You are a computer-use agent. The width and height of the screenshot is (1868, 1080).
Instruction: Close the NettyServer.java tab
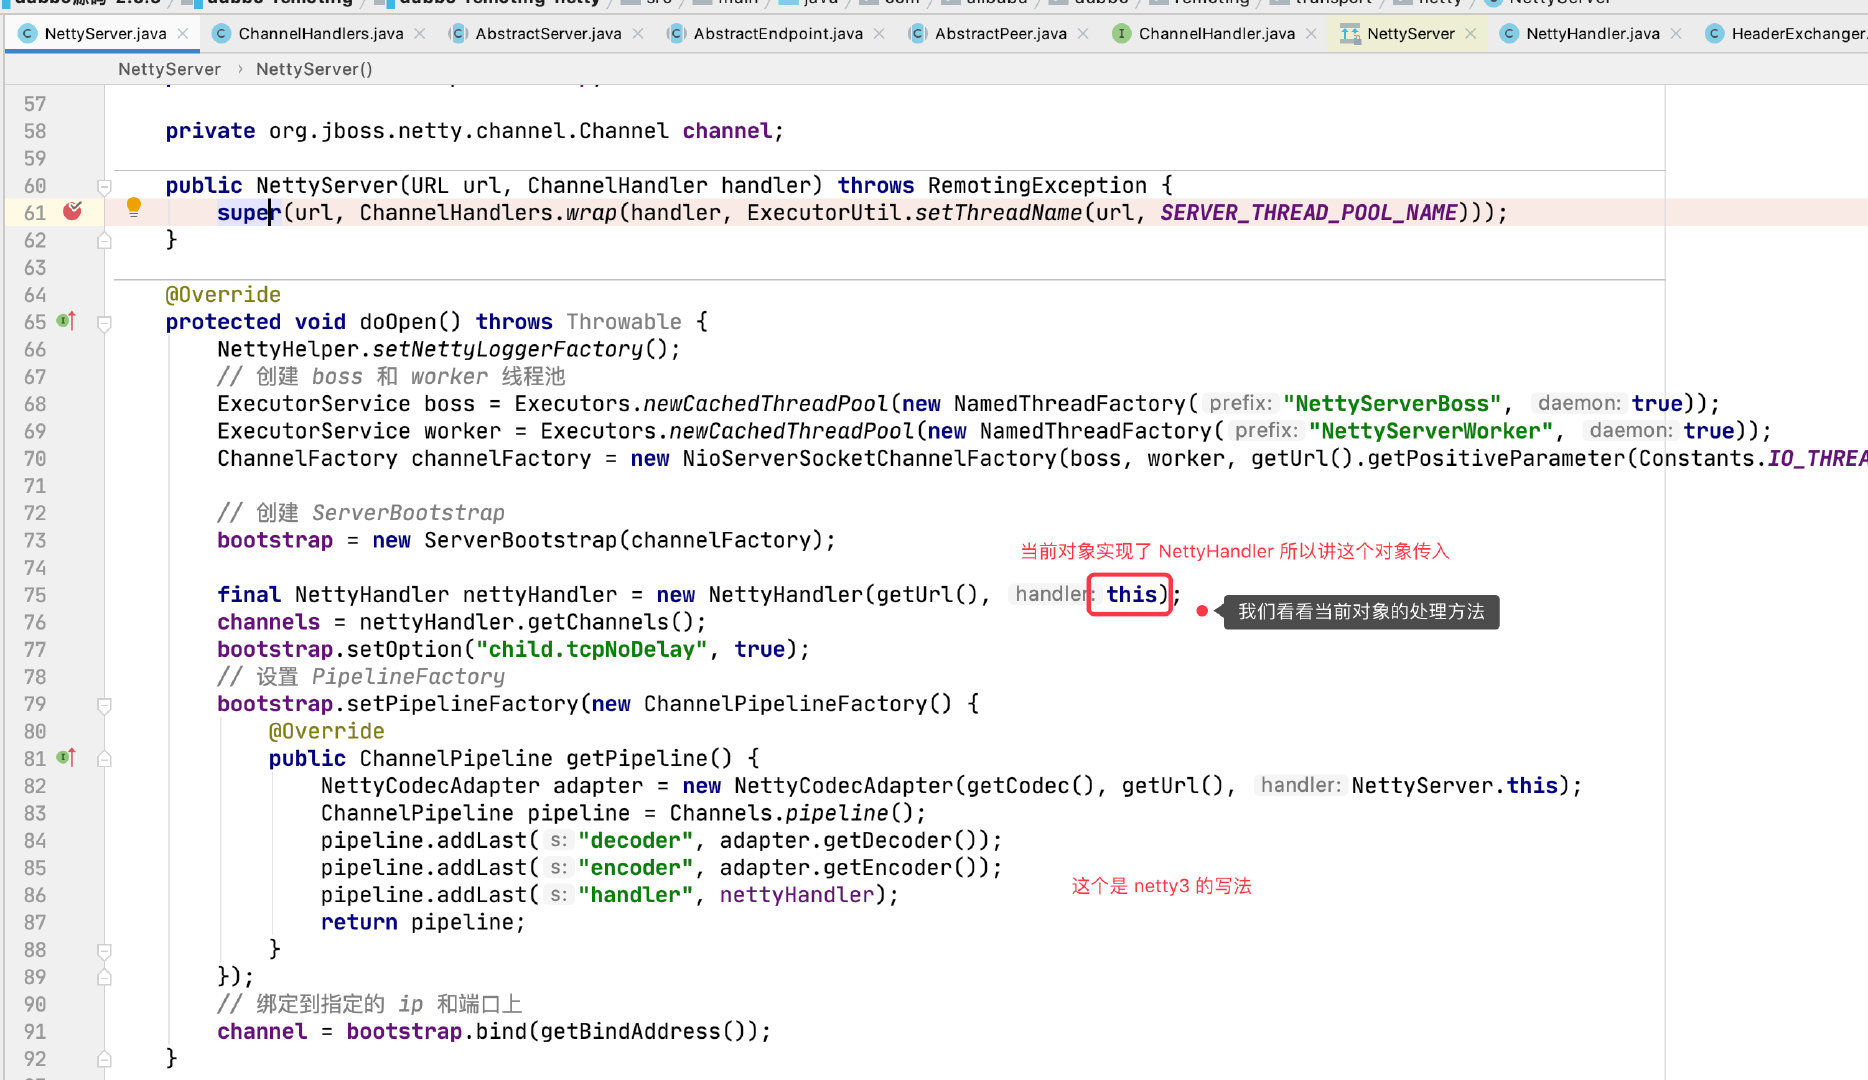pos(183,33)
